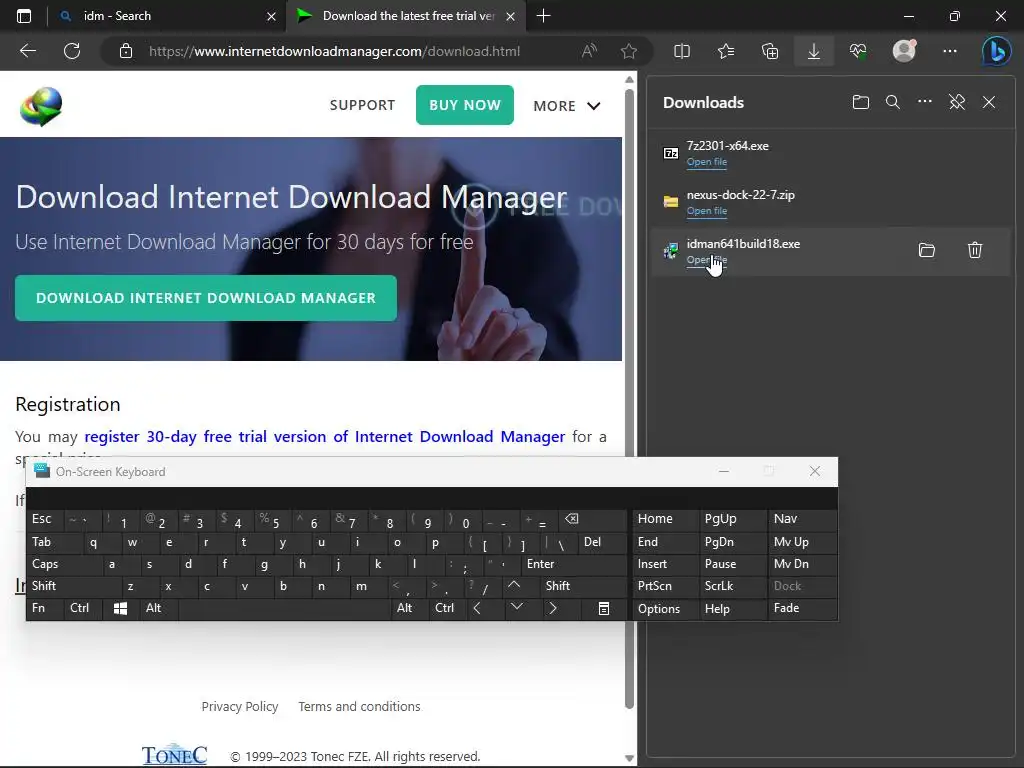The width and height of the screenshot is (1024, 768).
Task: Add page to favorites star
Action: pos(629,51)
